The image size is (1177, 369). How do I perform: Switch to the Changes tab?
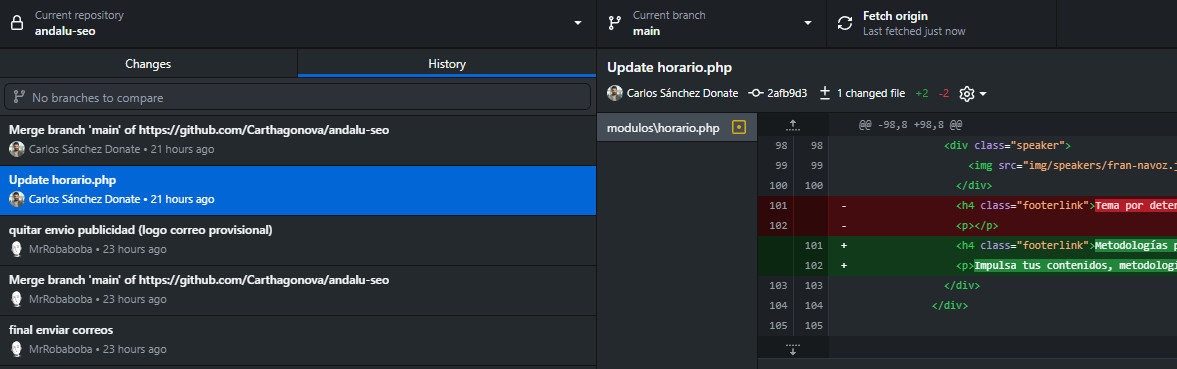pos(149,64)
